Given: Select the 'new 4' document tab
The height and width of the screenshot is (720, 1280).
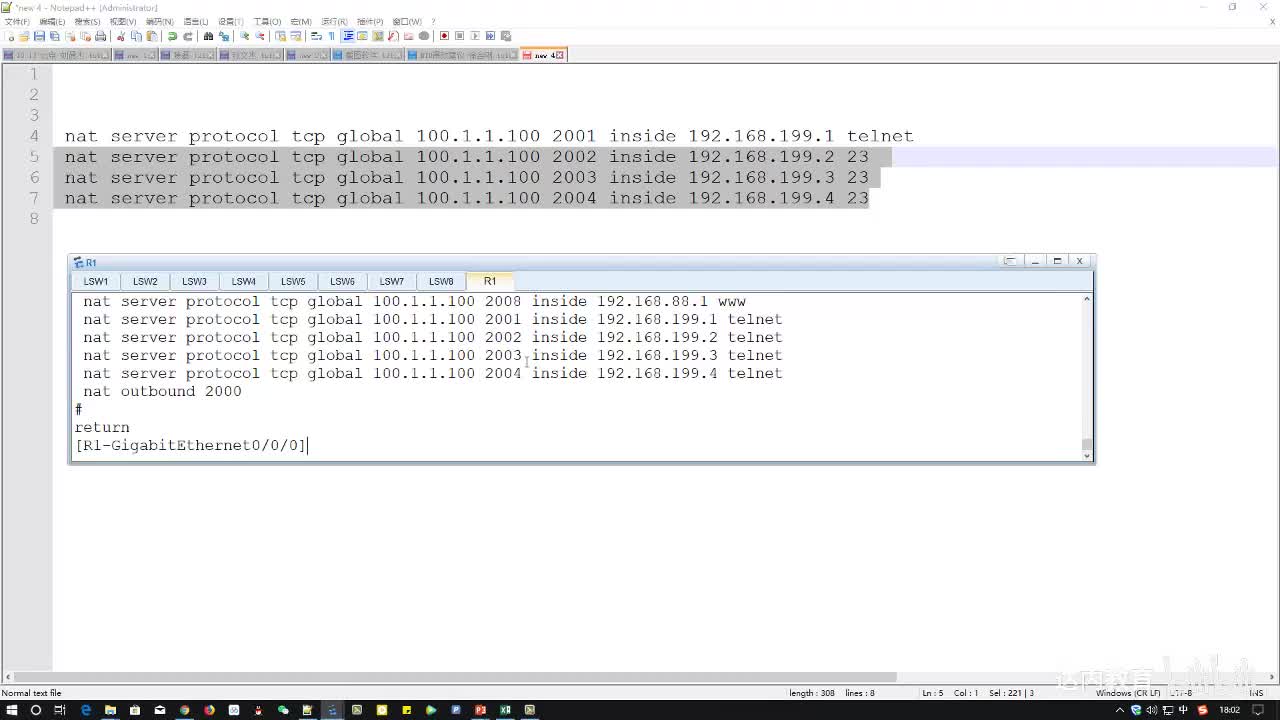Looking at the screenshot, I should [543, 55].
